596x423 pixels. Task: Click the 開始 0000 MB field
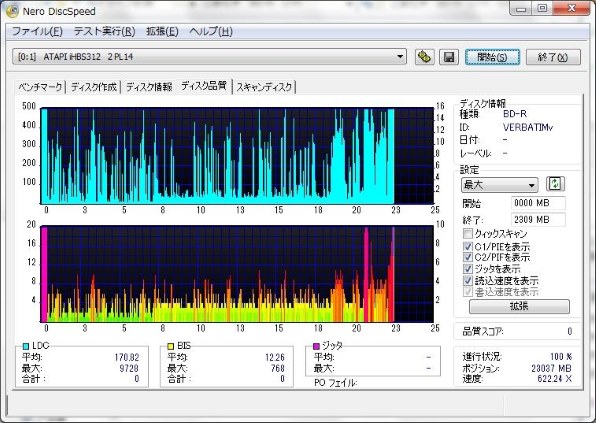pos(538,203)
